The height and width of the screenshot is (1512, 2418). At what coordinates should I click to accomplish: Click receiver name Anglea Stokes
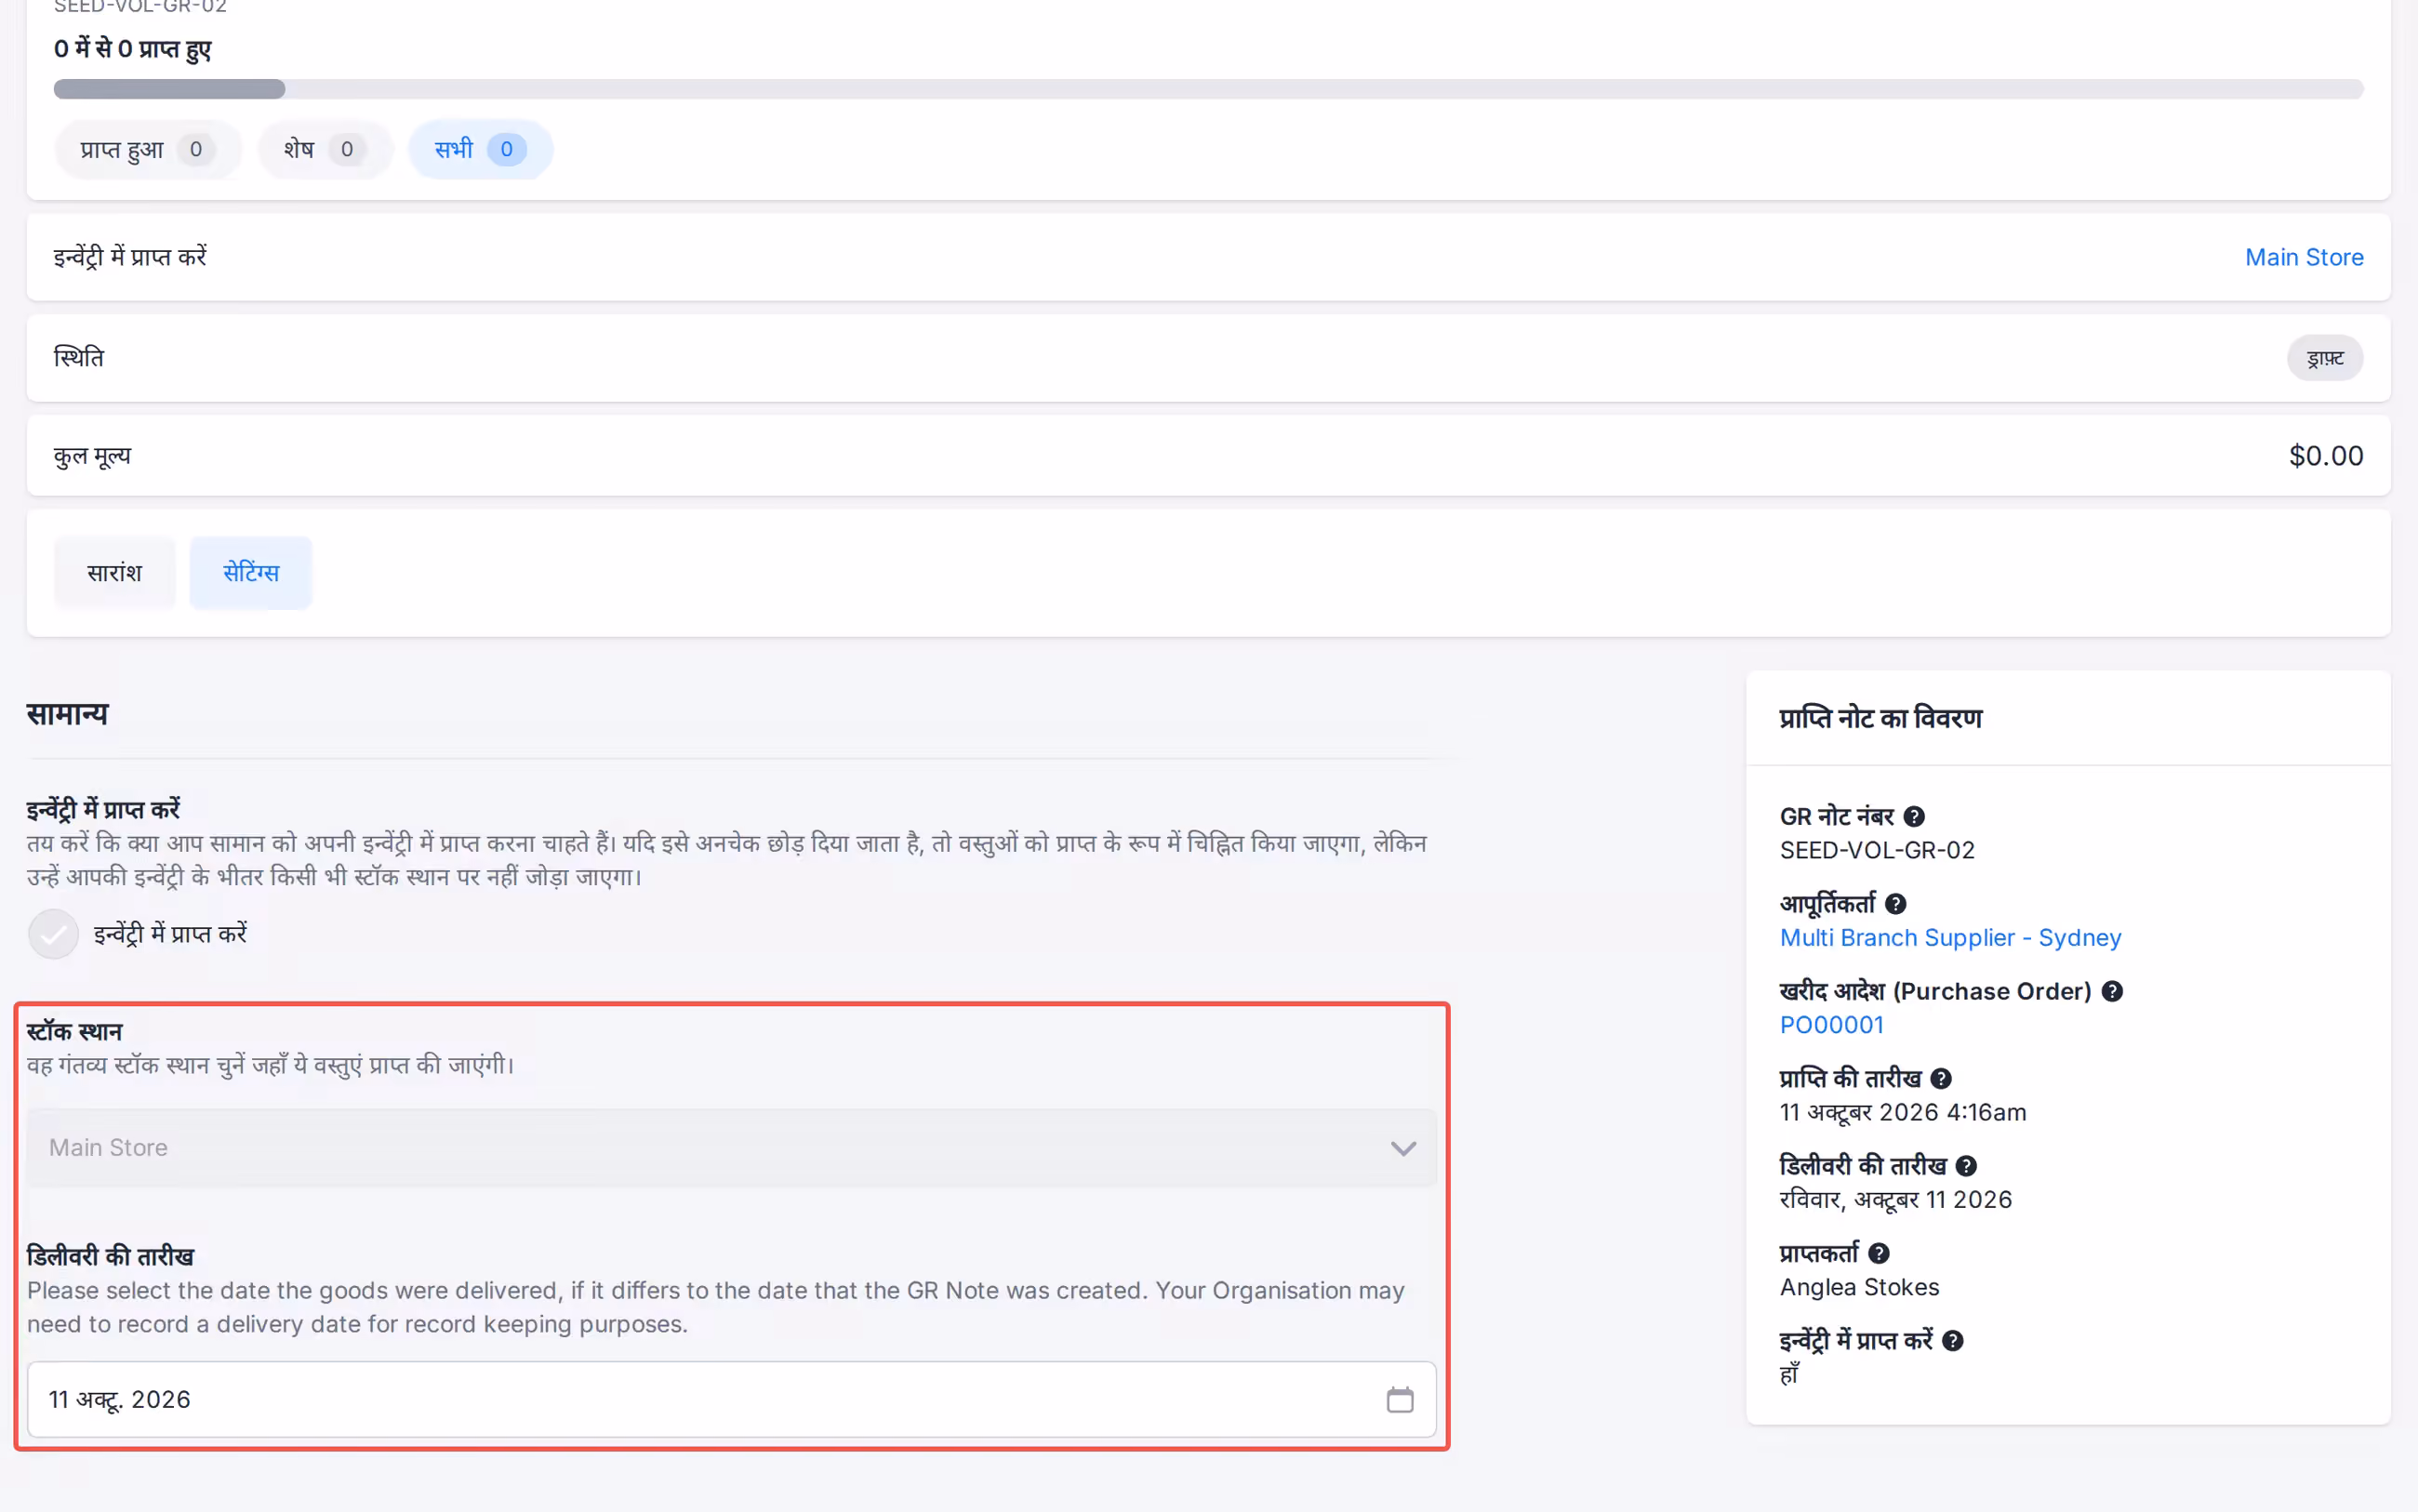(1859, 1287)
